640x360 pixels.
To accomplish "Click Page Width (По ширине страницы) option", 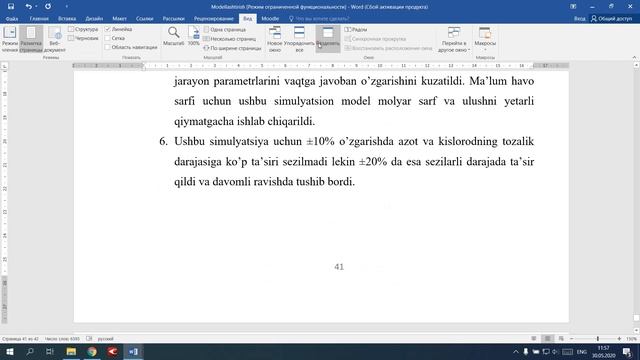I will click(232, 48).
